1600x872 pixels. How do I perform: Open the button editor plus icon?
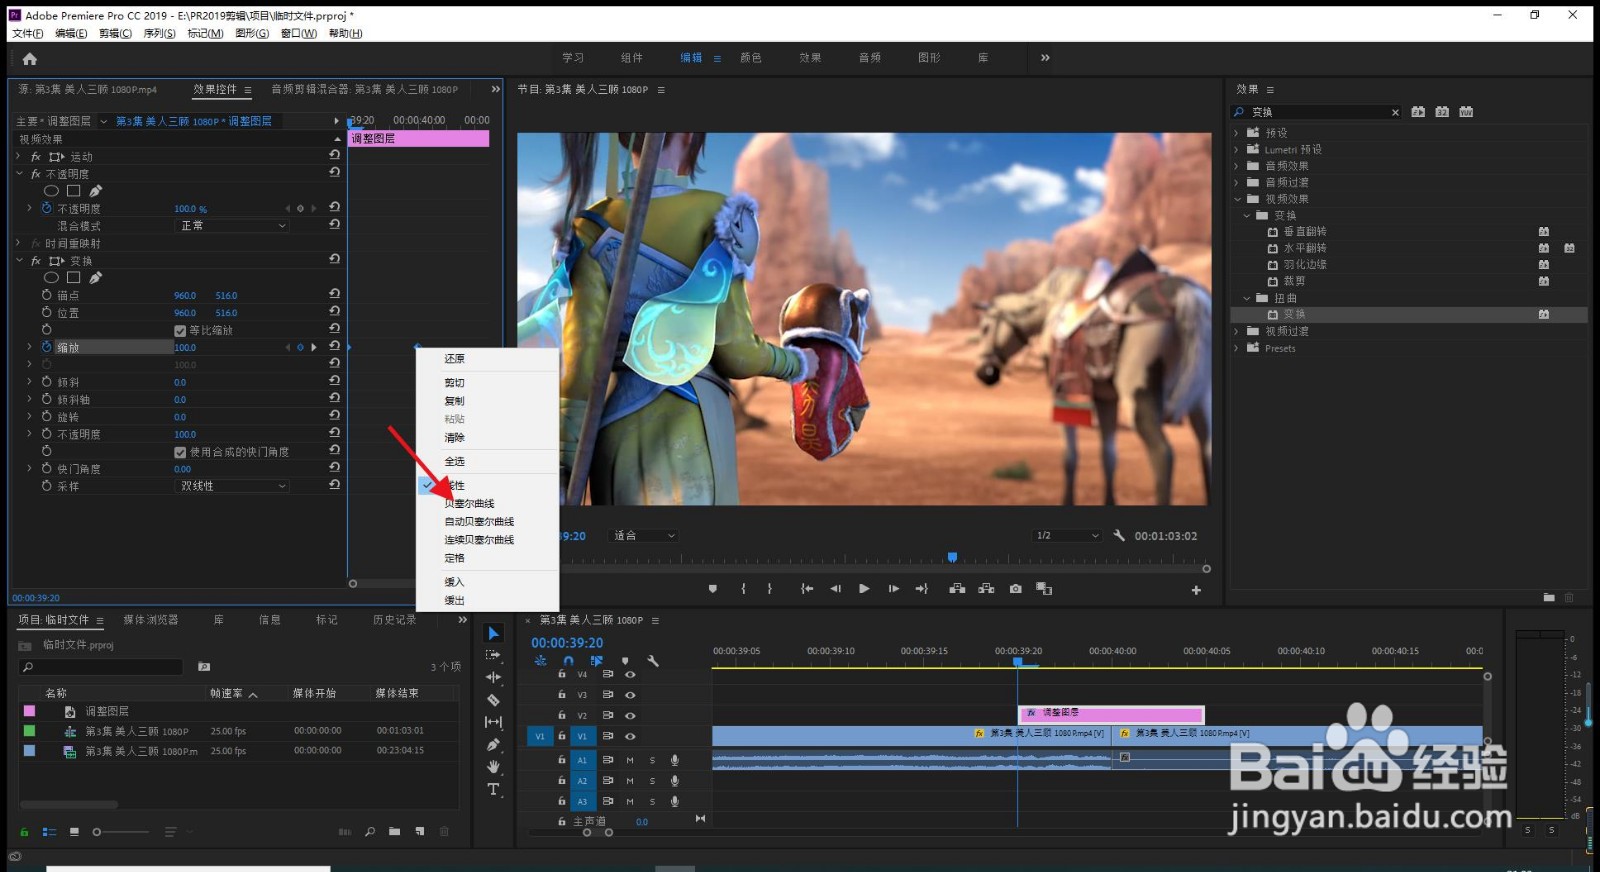coord(1196,590)
